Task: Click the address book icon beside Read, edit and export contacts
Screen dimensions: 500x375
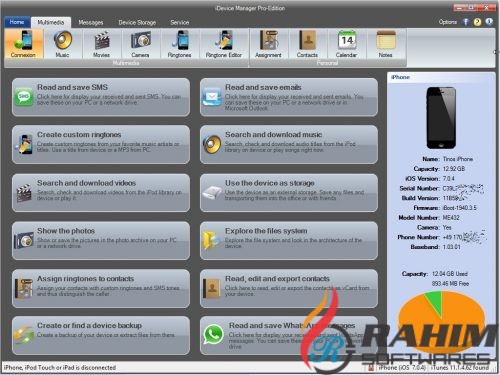Action: coord(212,288)
